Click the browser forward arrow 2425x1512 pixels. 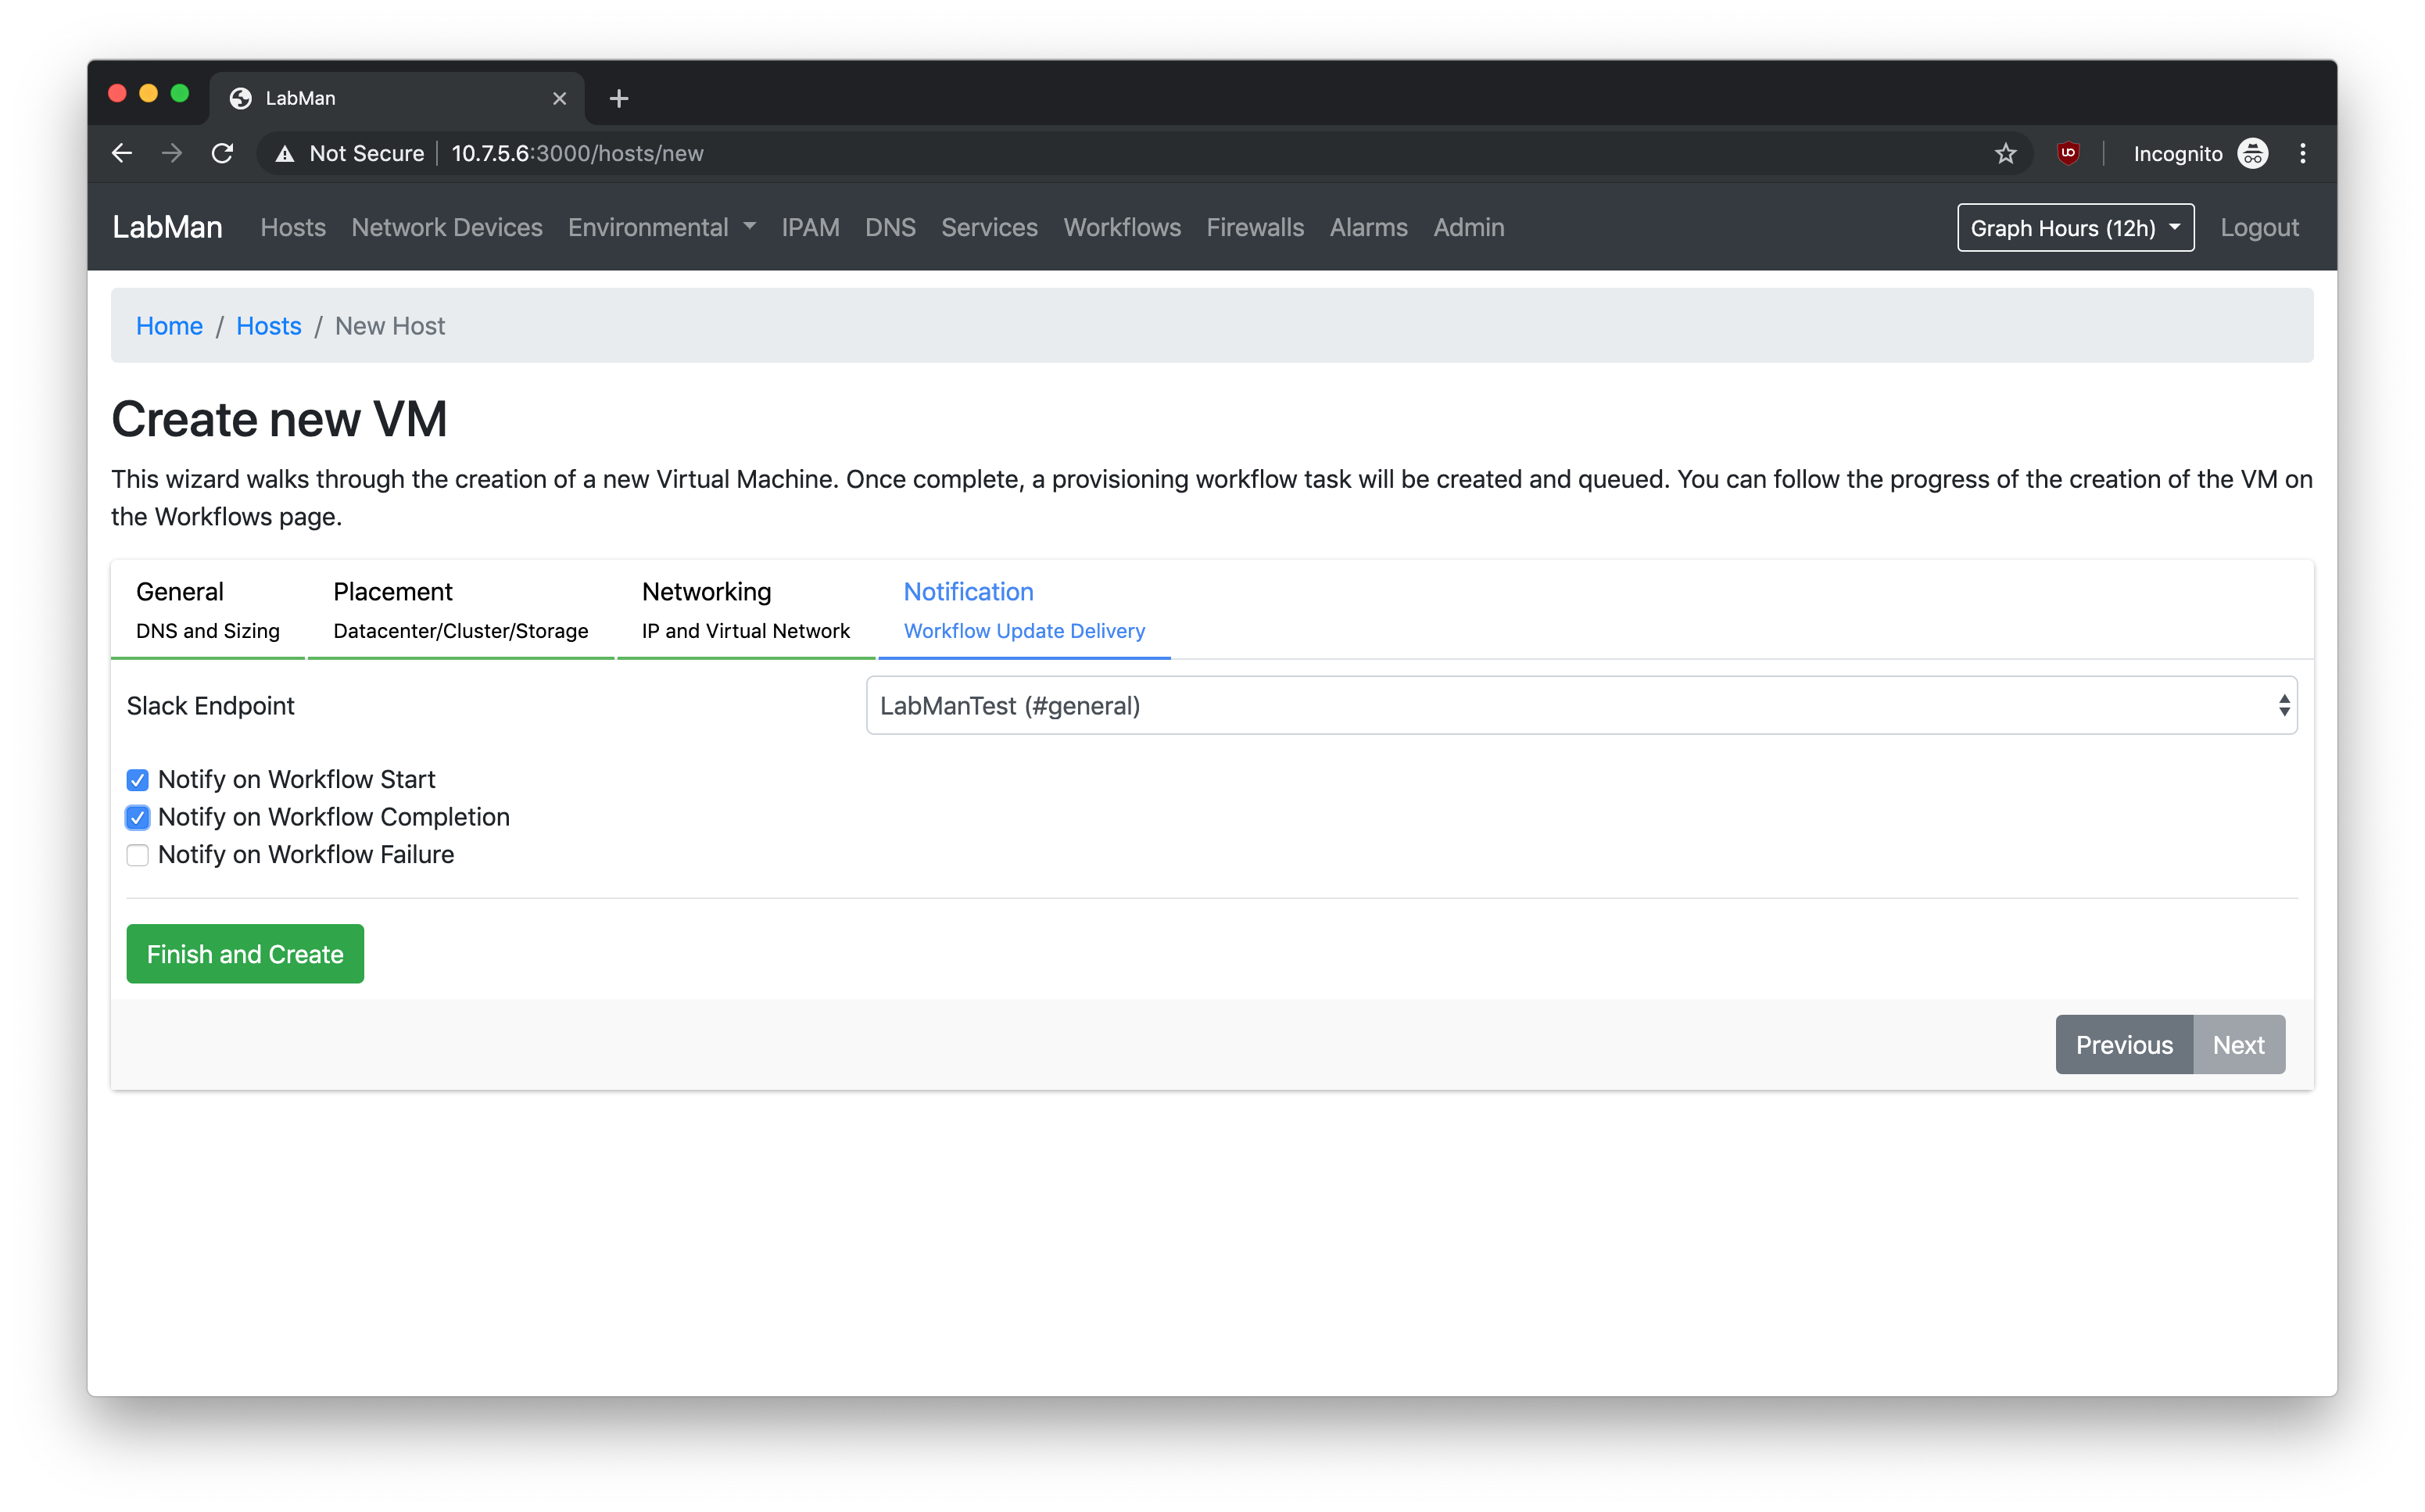pyautogui.click(x=172, y=153)
